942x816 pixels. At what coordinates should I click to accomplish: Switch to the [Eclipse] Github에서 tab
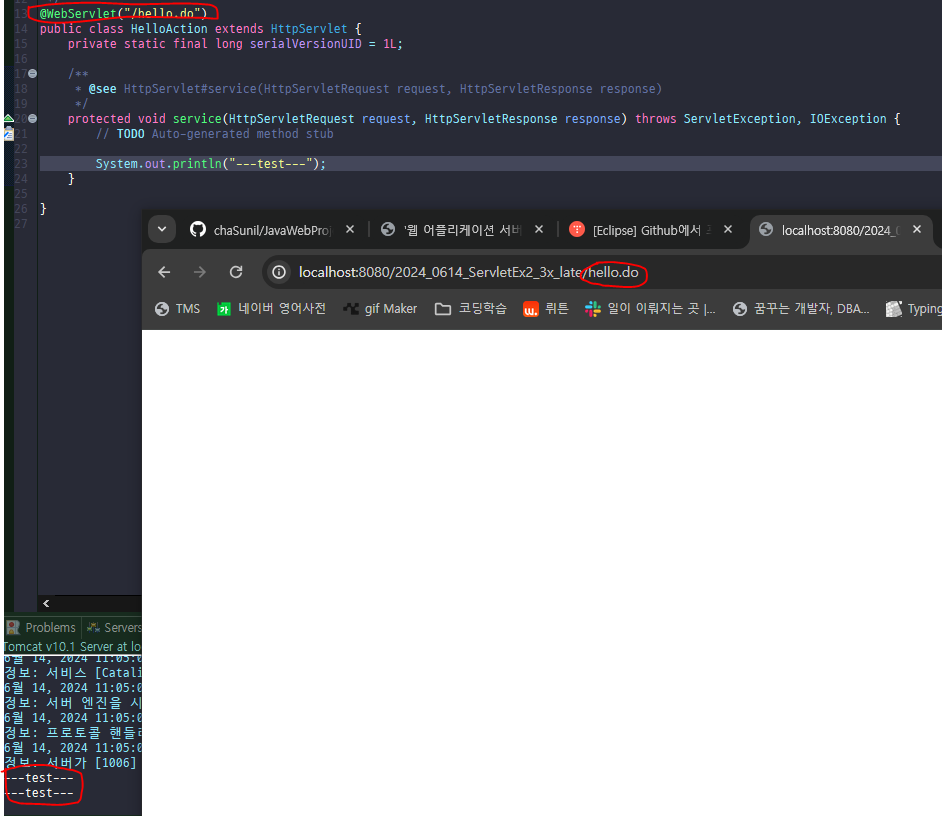pyautogui.click(x=652, y=230)
